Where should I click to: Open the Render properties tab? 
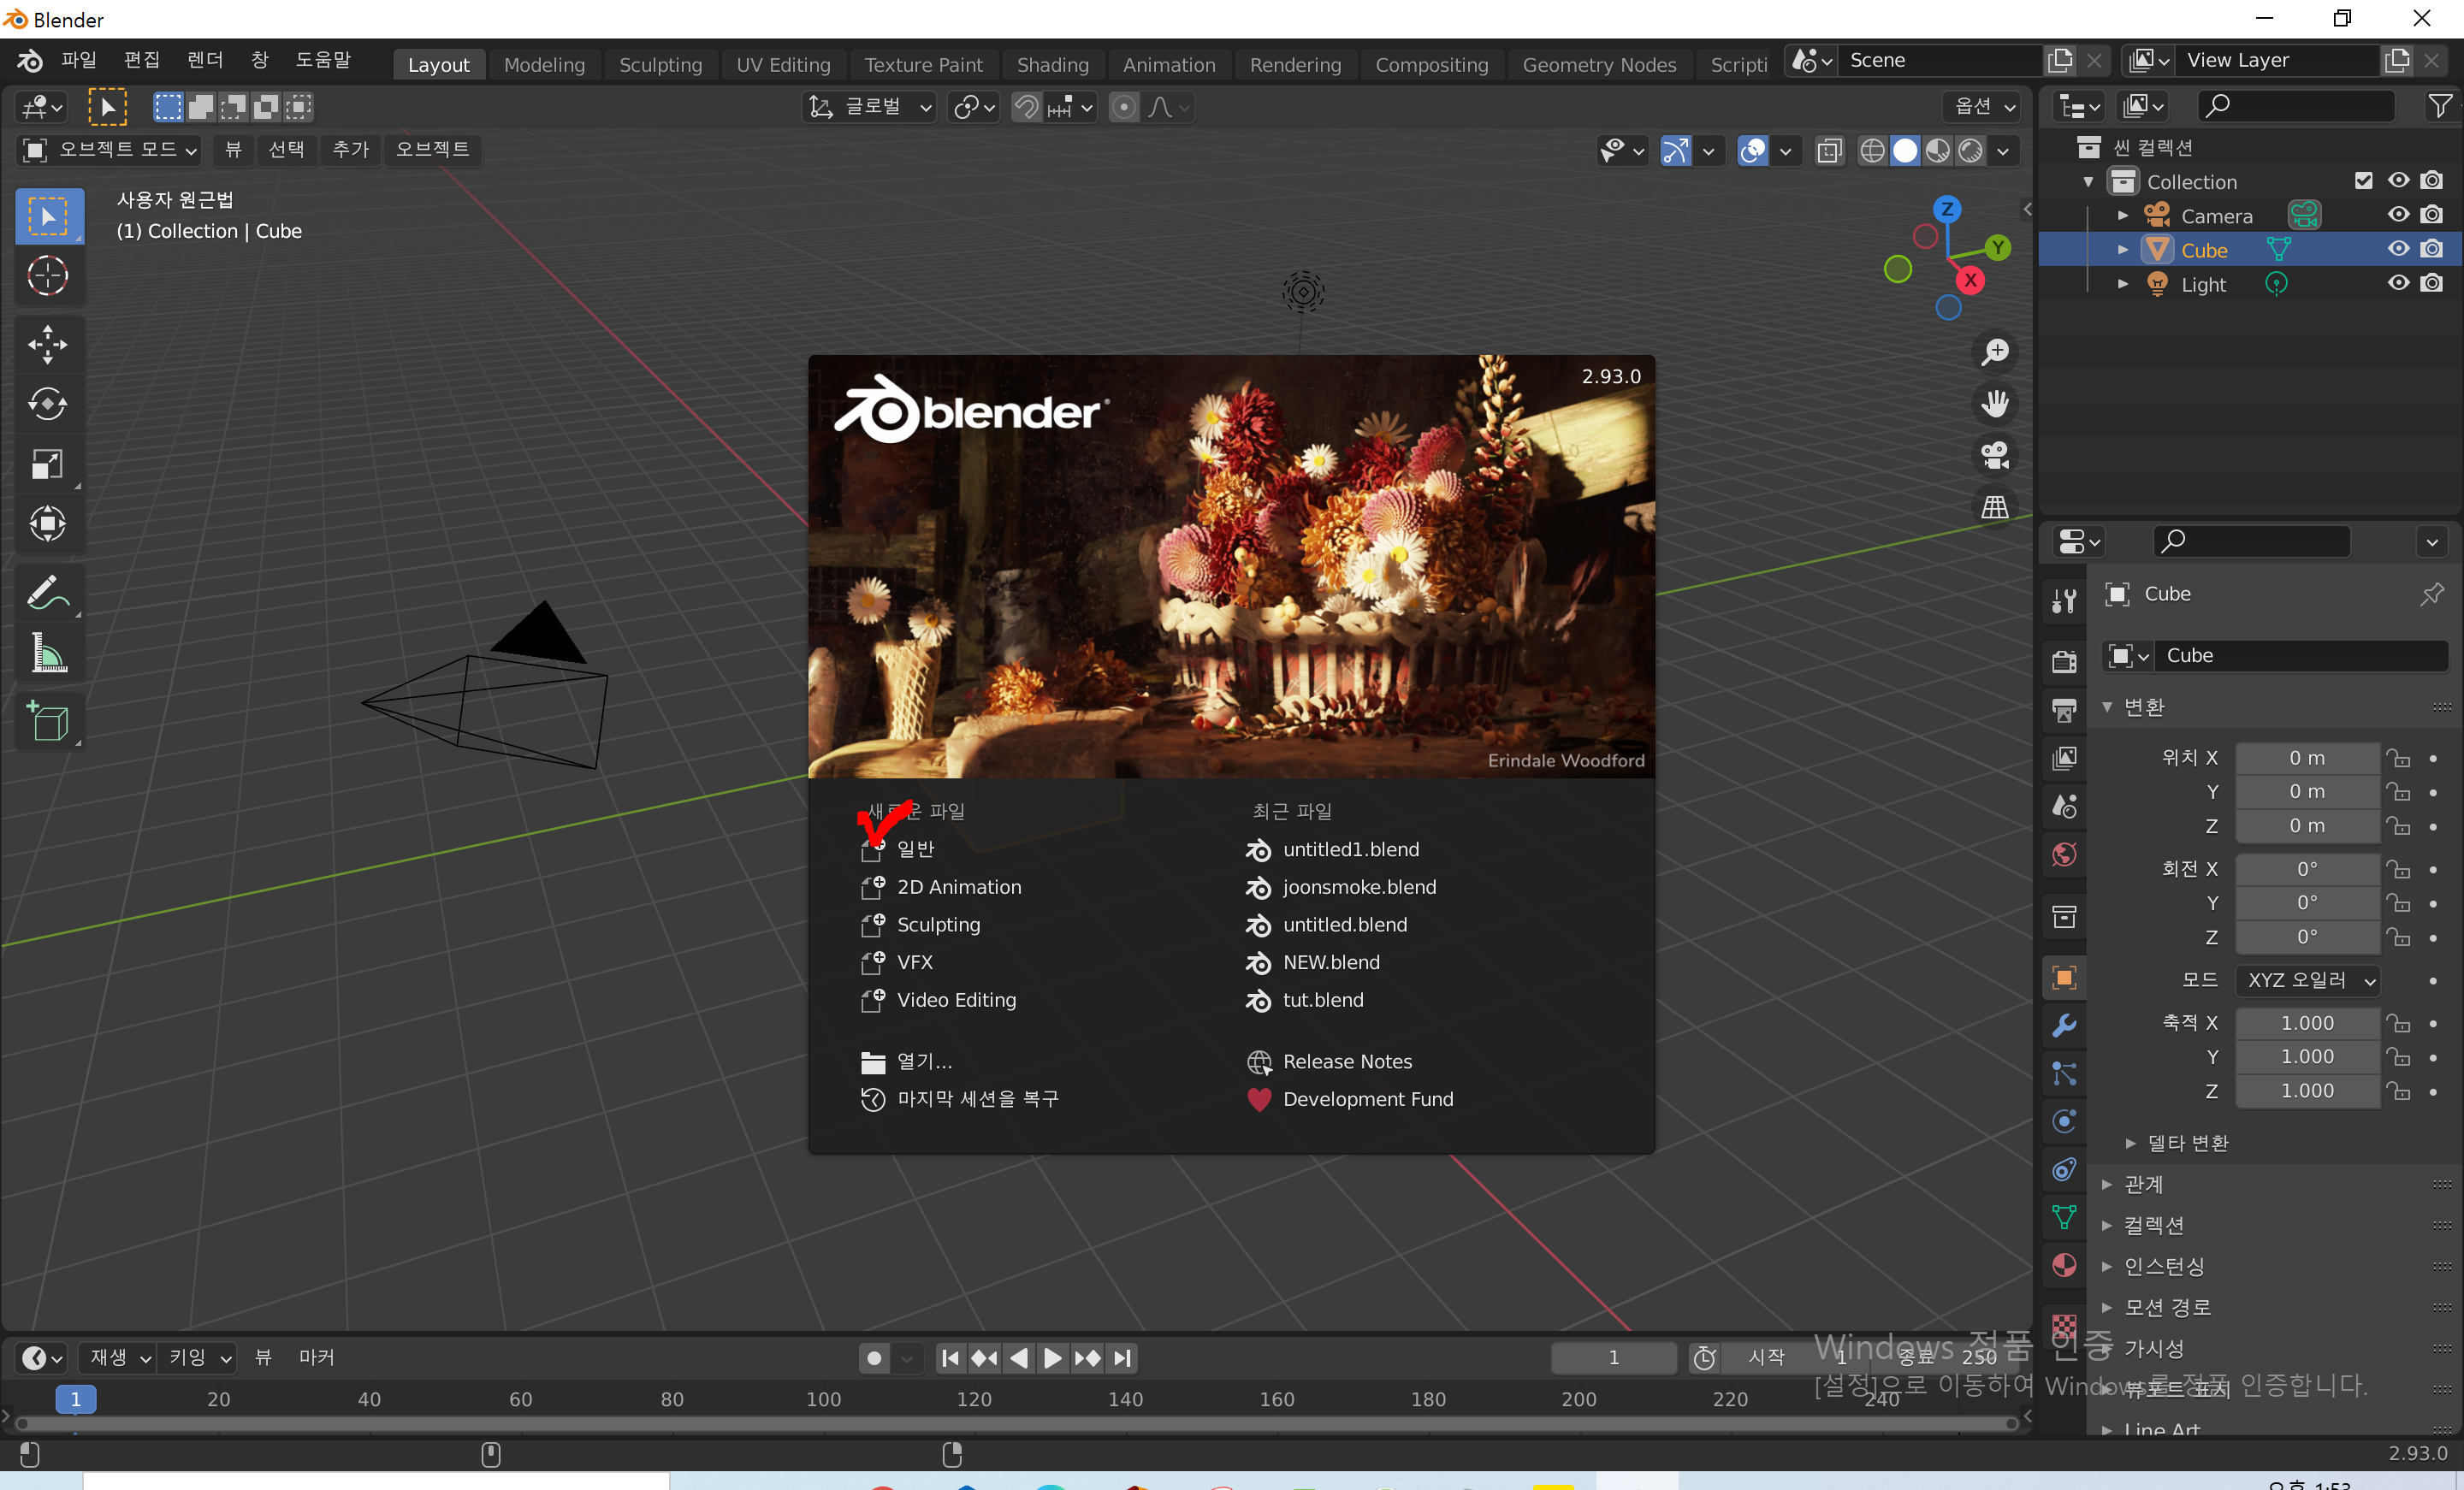[x=2064, y=661]
